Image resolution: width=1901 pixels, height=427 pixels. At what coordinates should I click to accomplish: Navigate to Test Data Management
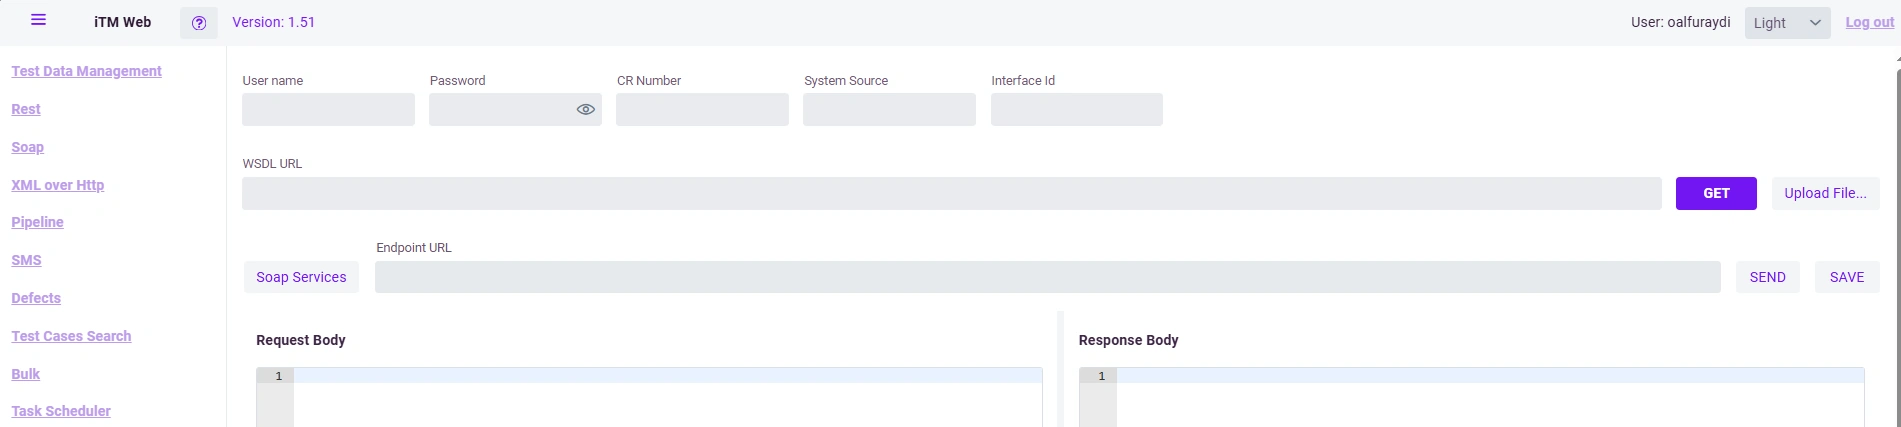[x=86, y=72]
